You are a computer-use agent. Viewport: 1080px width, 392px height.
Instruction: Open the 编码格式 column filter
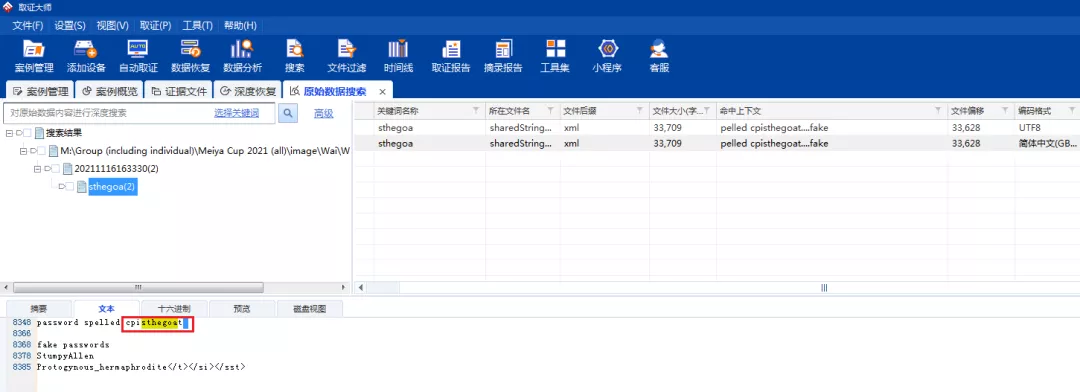point(1072,111)
